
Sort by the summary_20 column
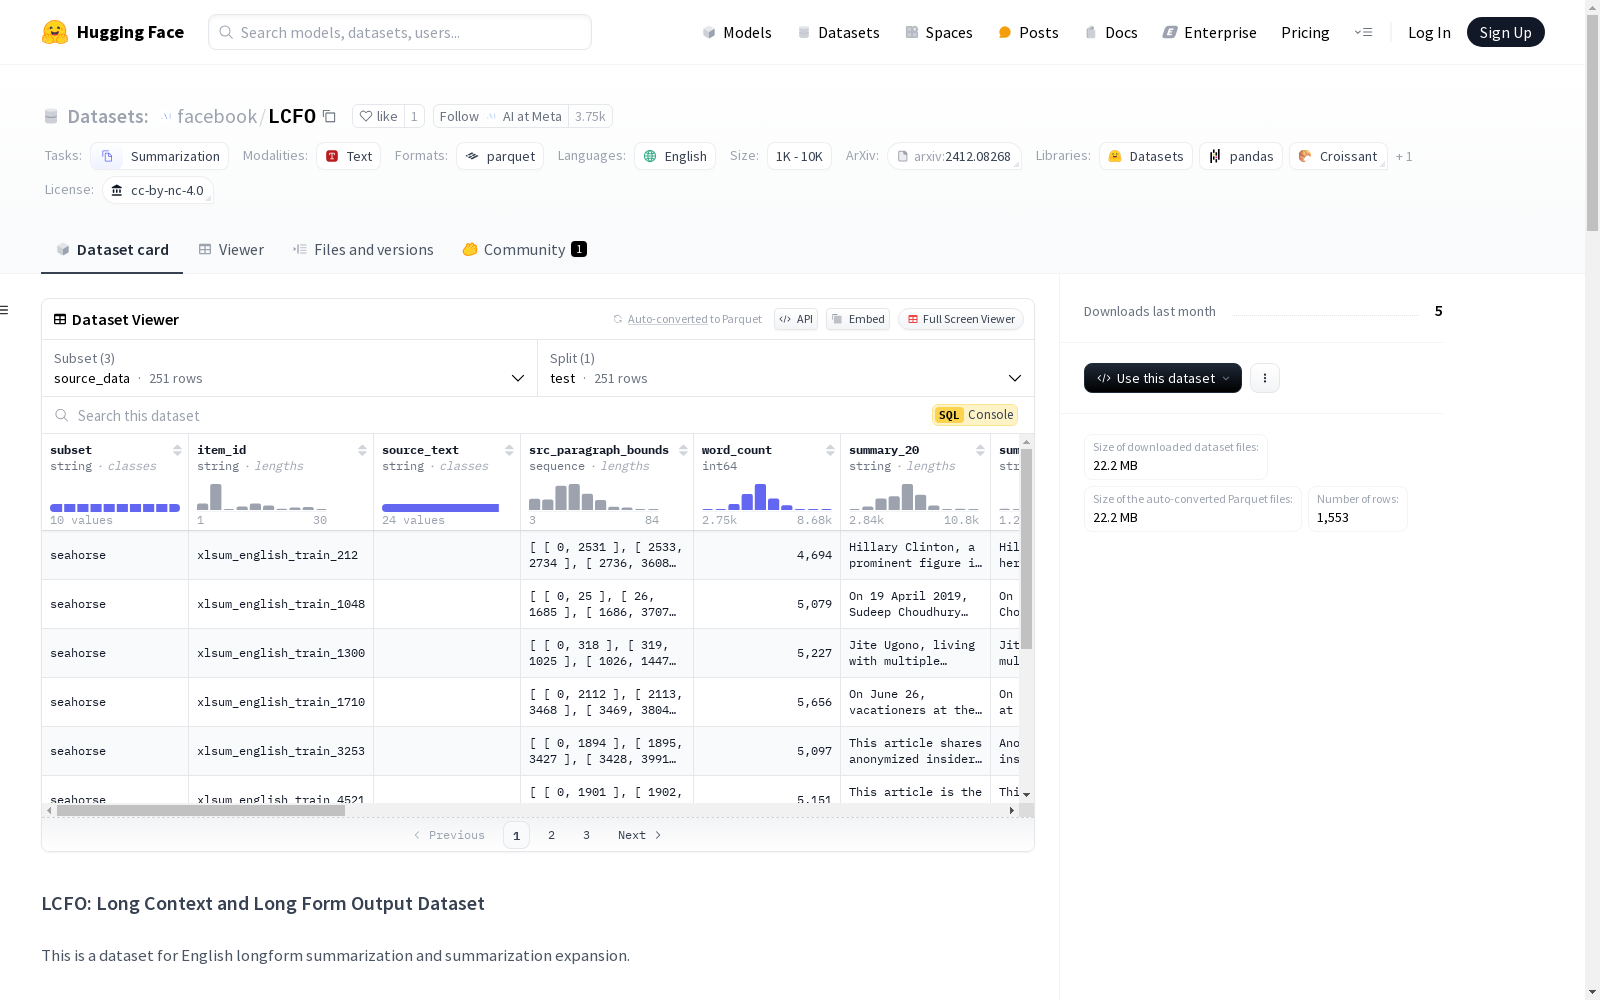[980, 450]
